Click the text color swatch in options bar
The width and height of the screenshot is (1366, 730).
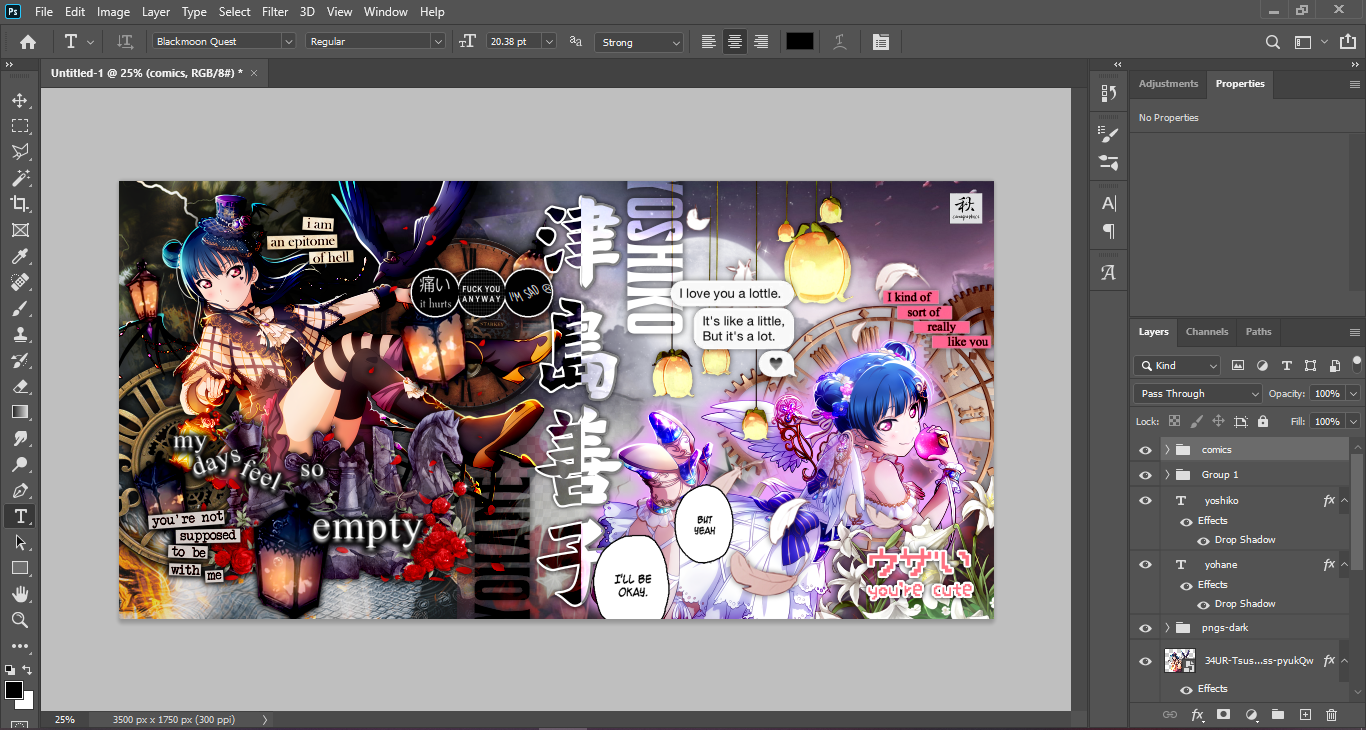click(x=799, y=42)
